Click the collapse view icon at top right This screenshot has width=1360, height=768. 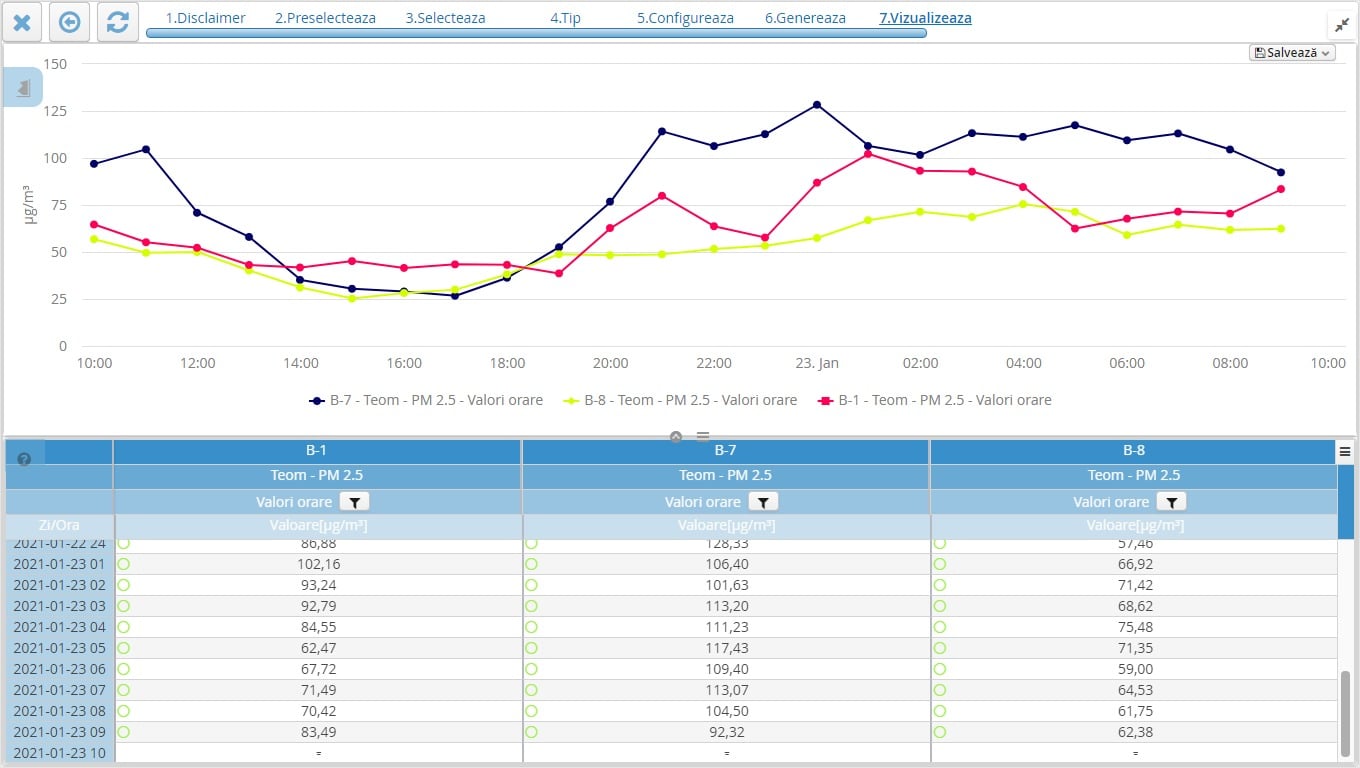click(1341, 25)
